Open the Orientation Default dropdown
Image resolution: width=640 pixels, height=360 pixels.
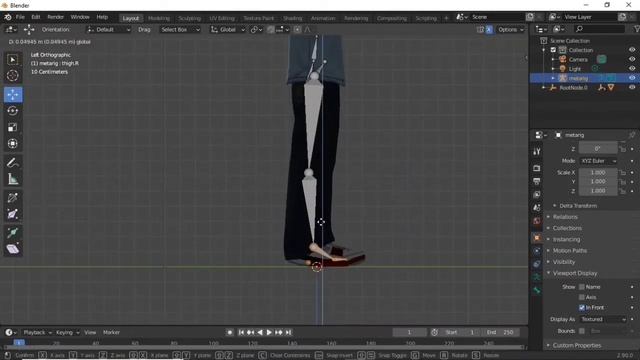[108, 29]
